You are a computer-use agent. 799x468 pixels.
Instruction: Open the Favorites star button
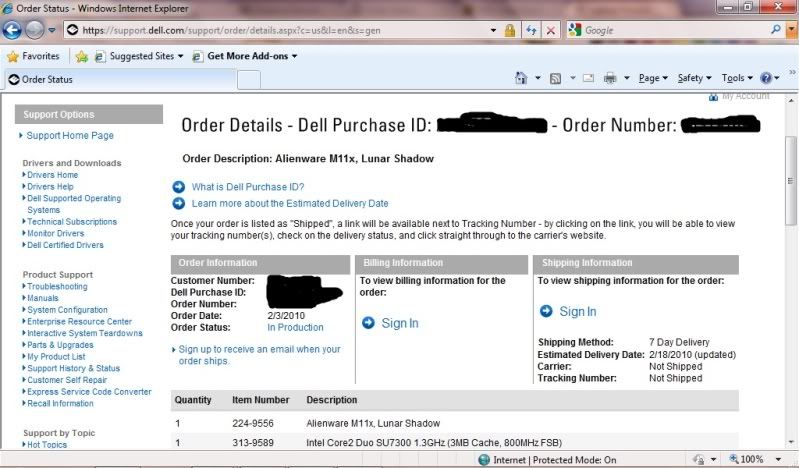coord(34,56)
